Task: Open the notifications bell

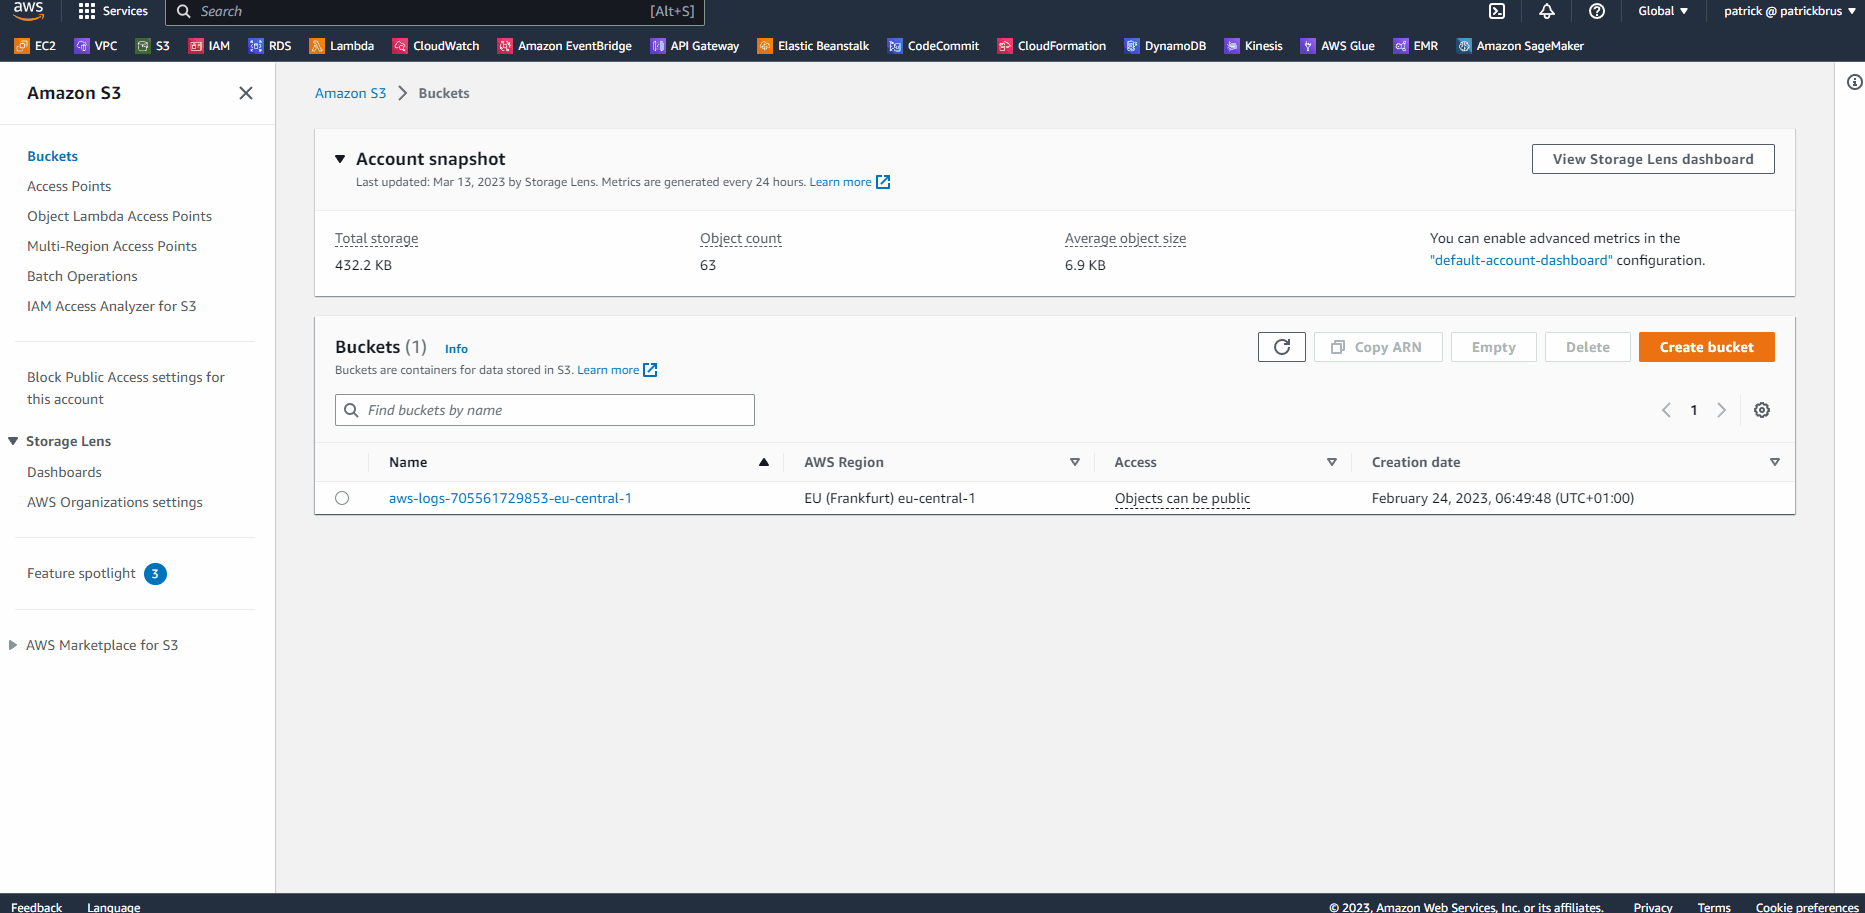Action: click(x=1547, y=11)
